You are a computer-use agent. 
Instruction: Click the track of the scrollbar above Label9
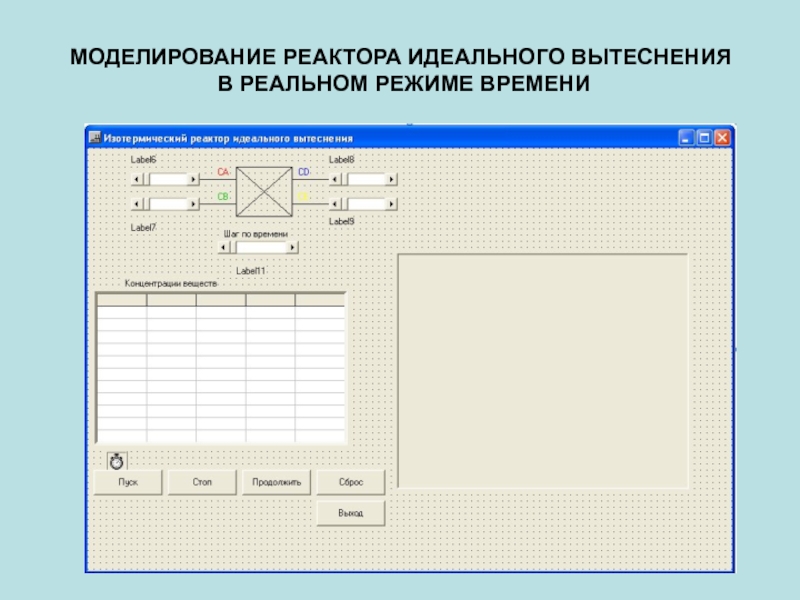point(364,204)
